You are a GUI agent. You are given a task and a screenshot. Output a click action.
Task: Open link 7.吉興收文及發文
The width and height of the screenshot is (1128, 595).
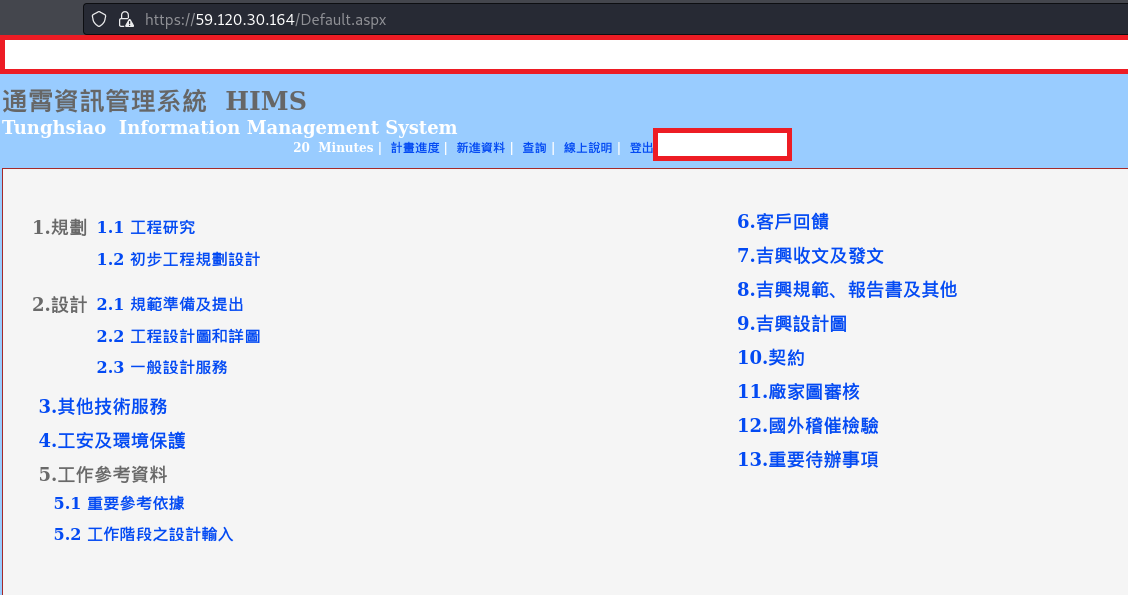tap(811, 255)
